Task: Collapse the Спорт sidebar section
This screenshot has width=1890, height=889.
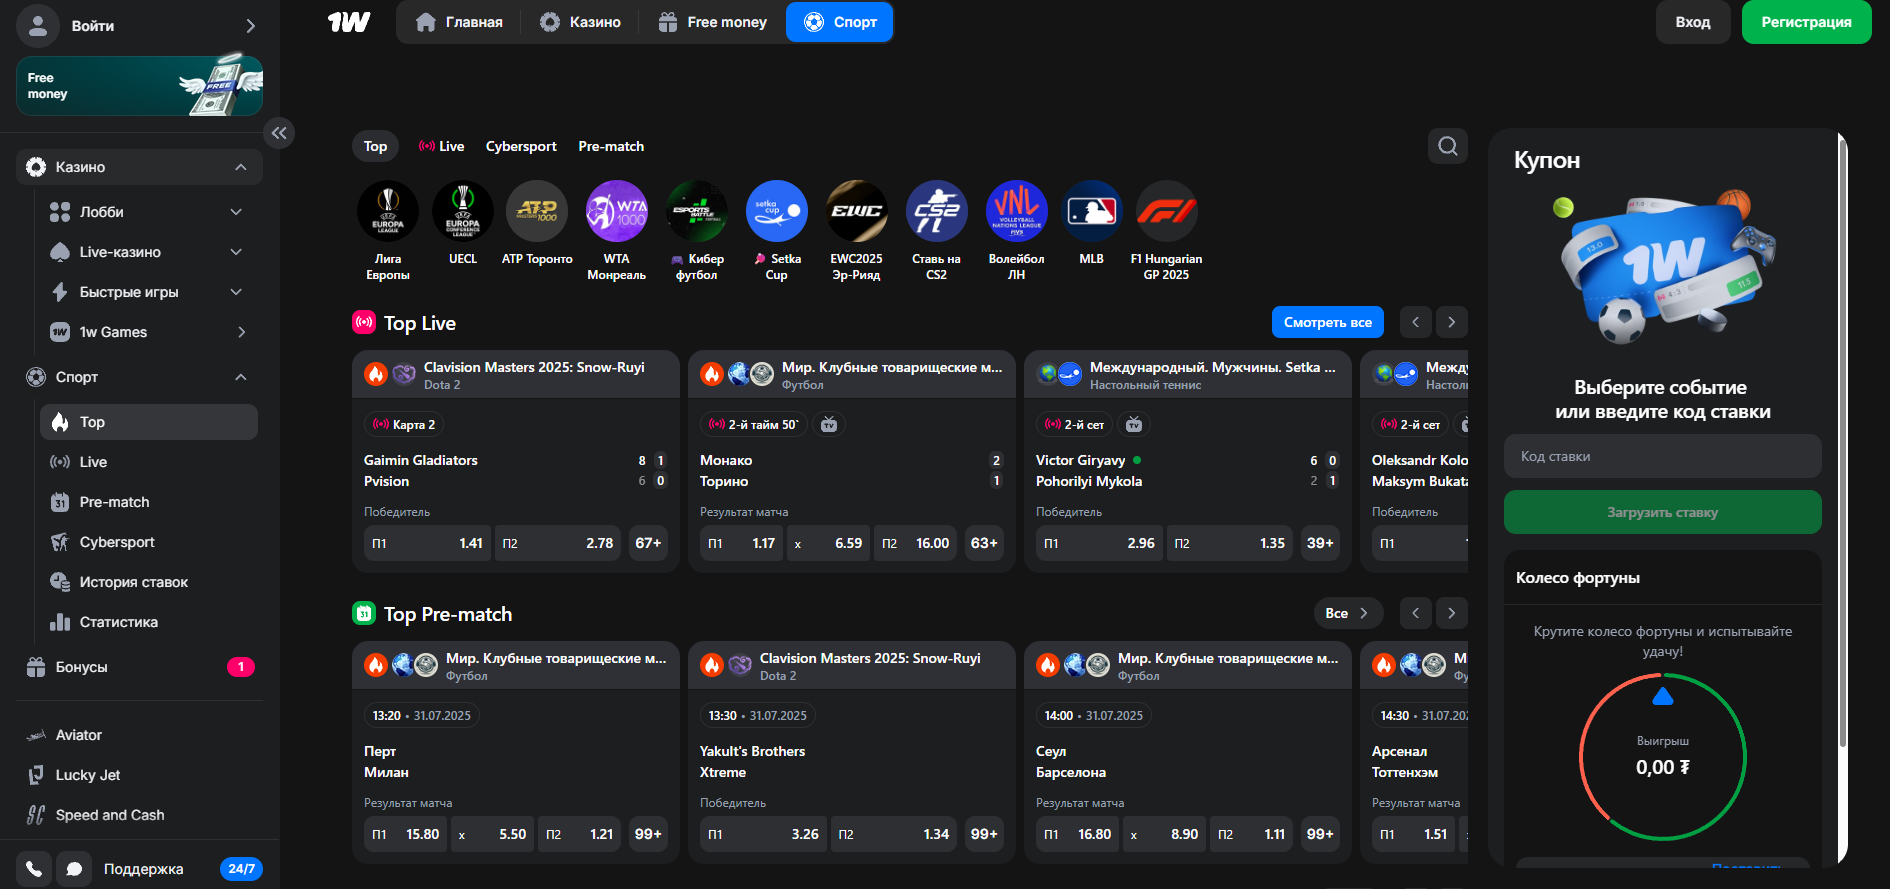Action: [x=241, y=377]
